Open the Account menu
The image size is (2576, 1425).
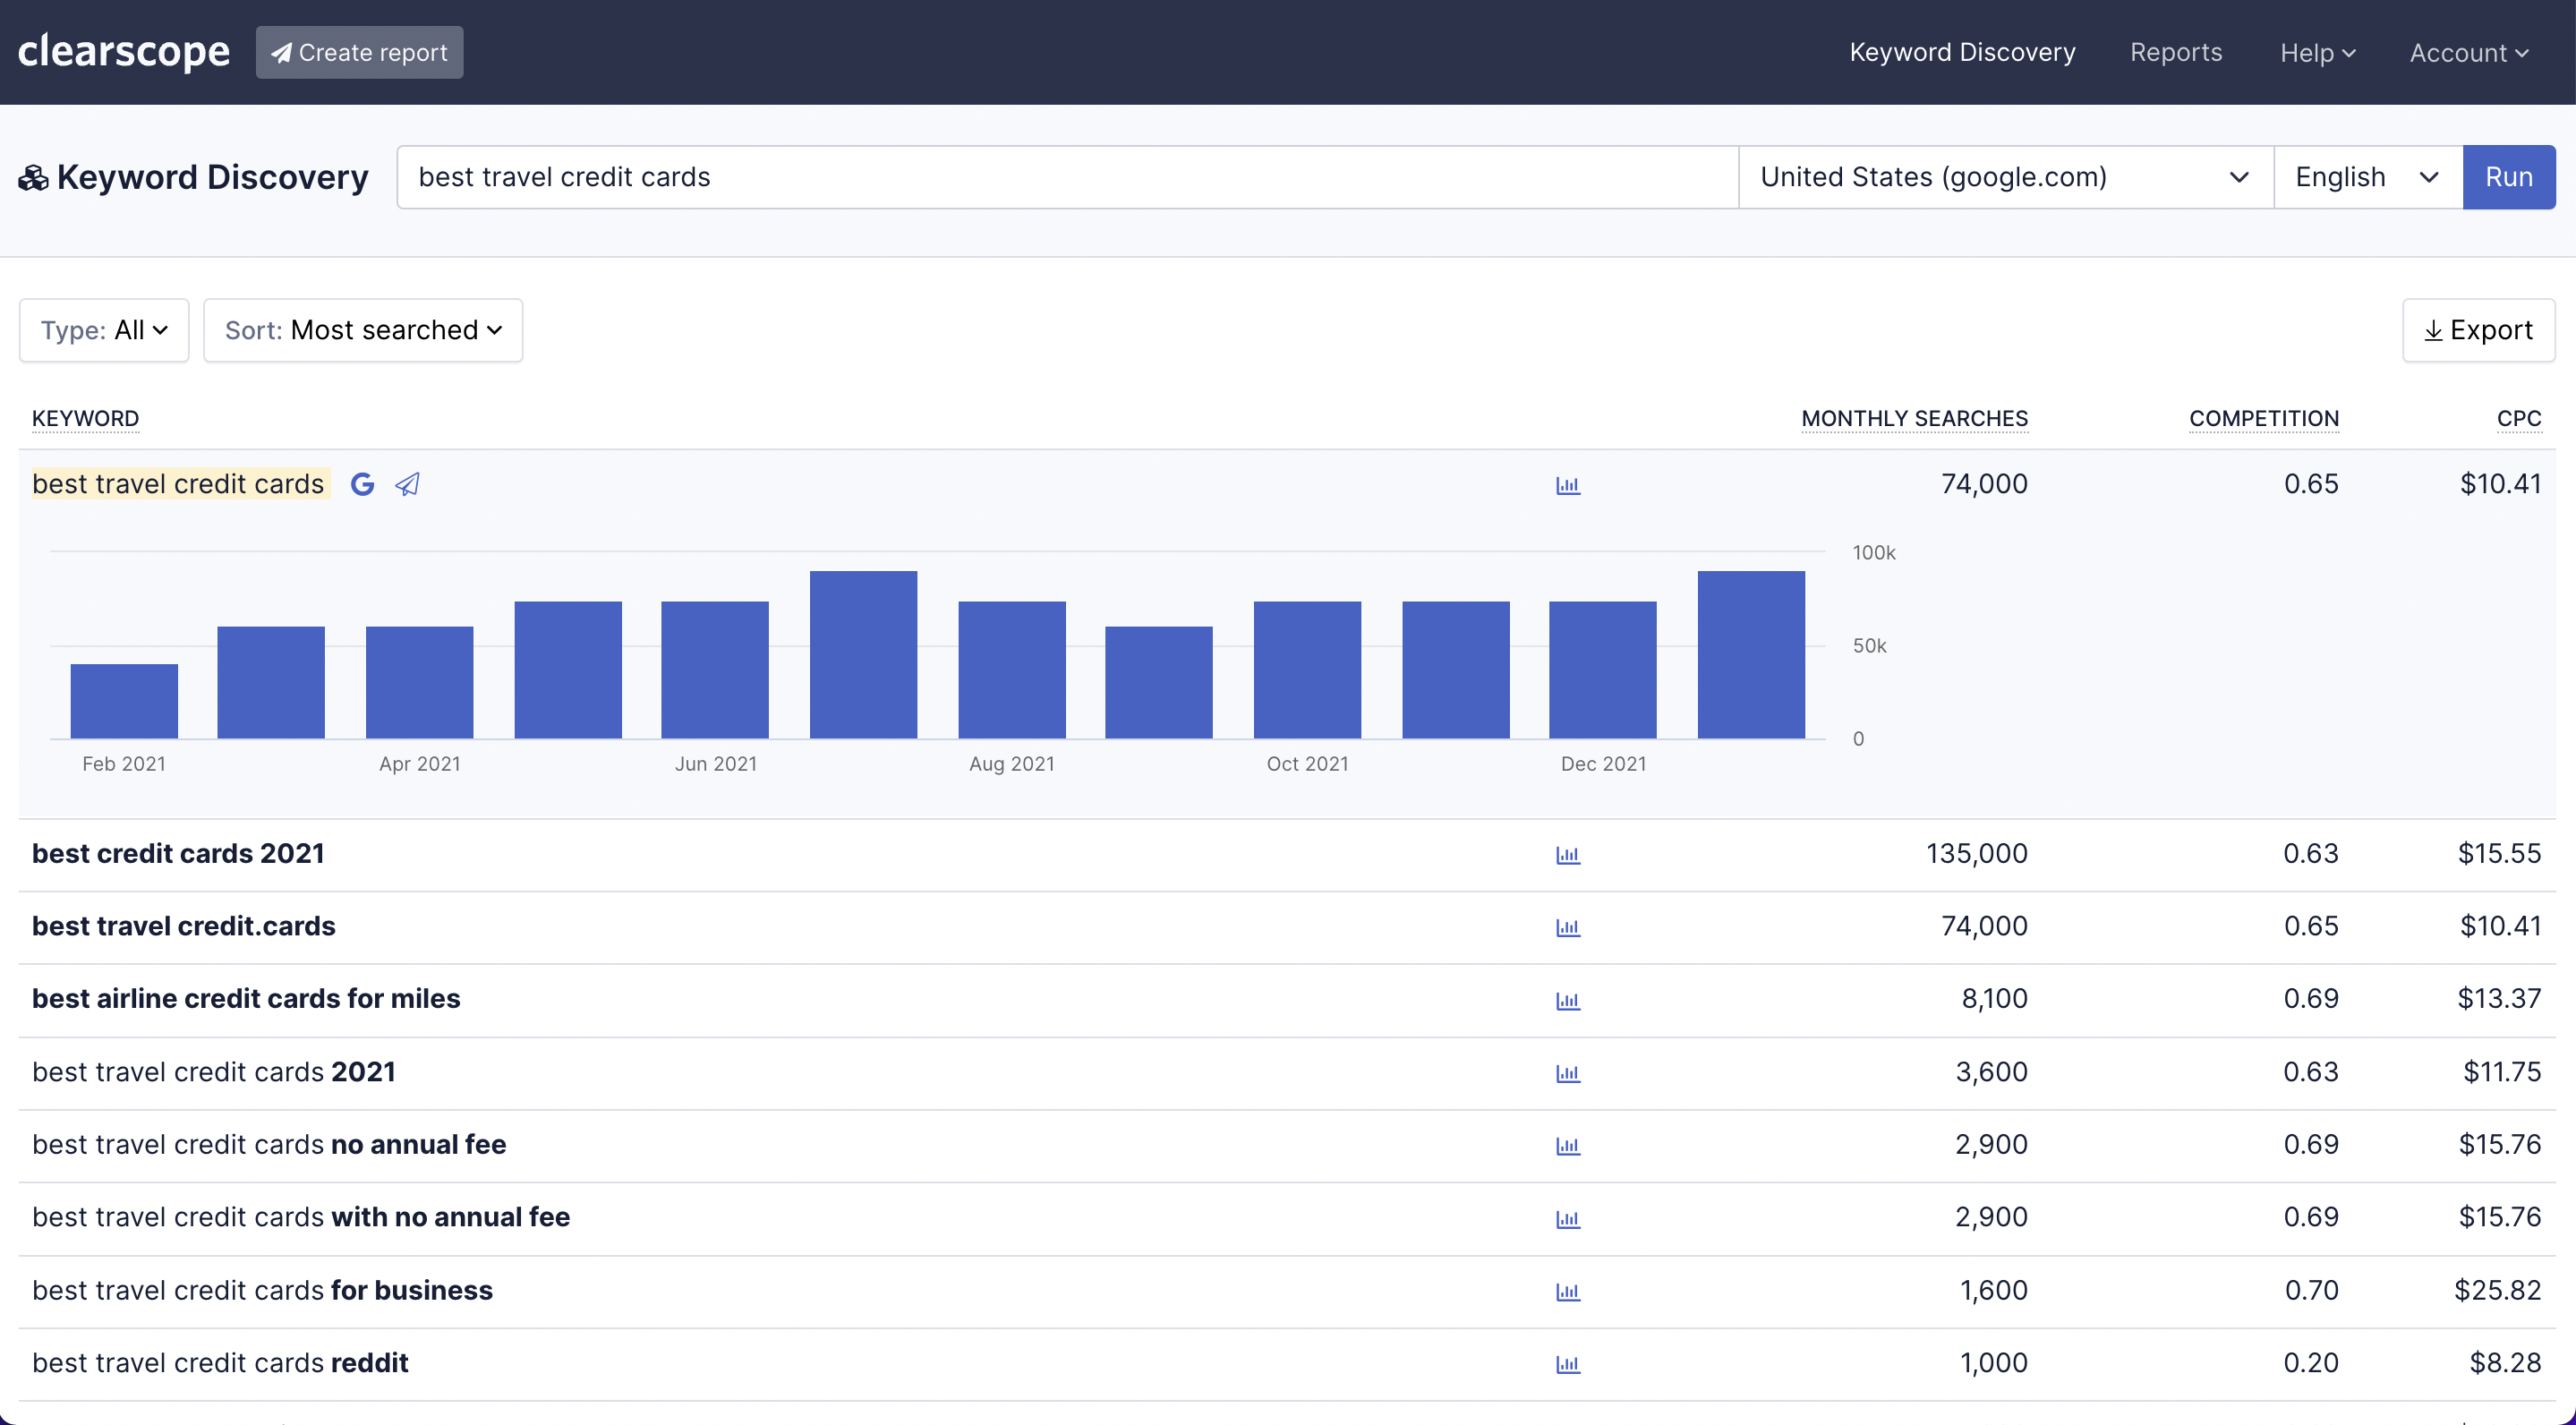point(2468,52)
